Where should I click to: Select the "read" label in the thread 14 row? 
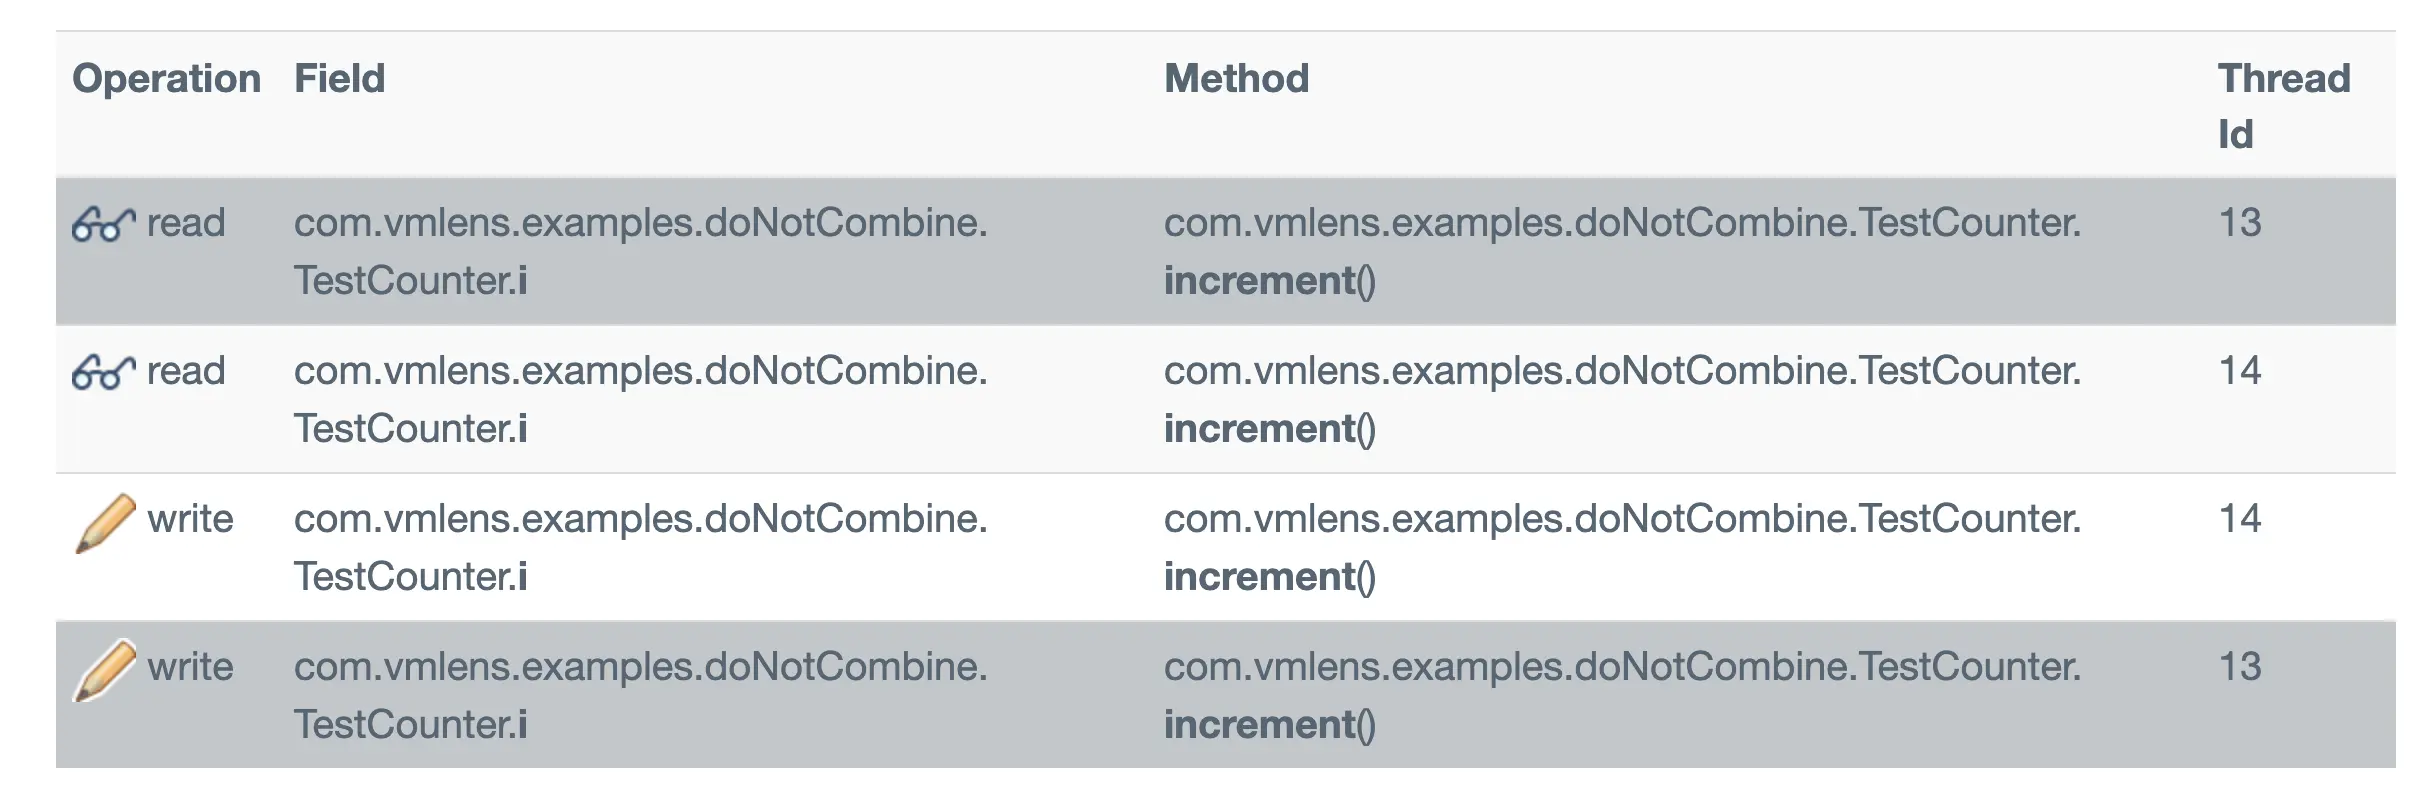click(x=186, y=371)
